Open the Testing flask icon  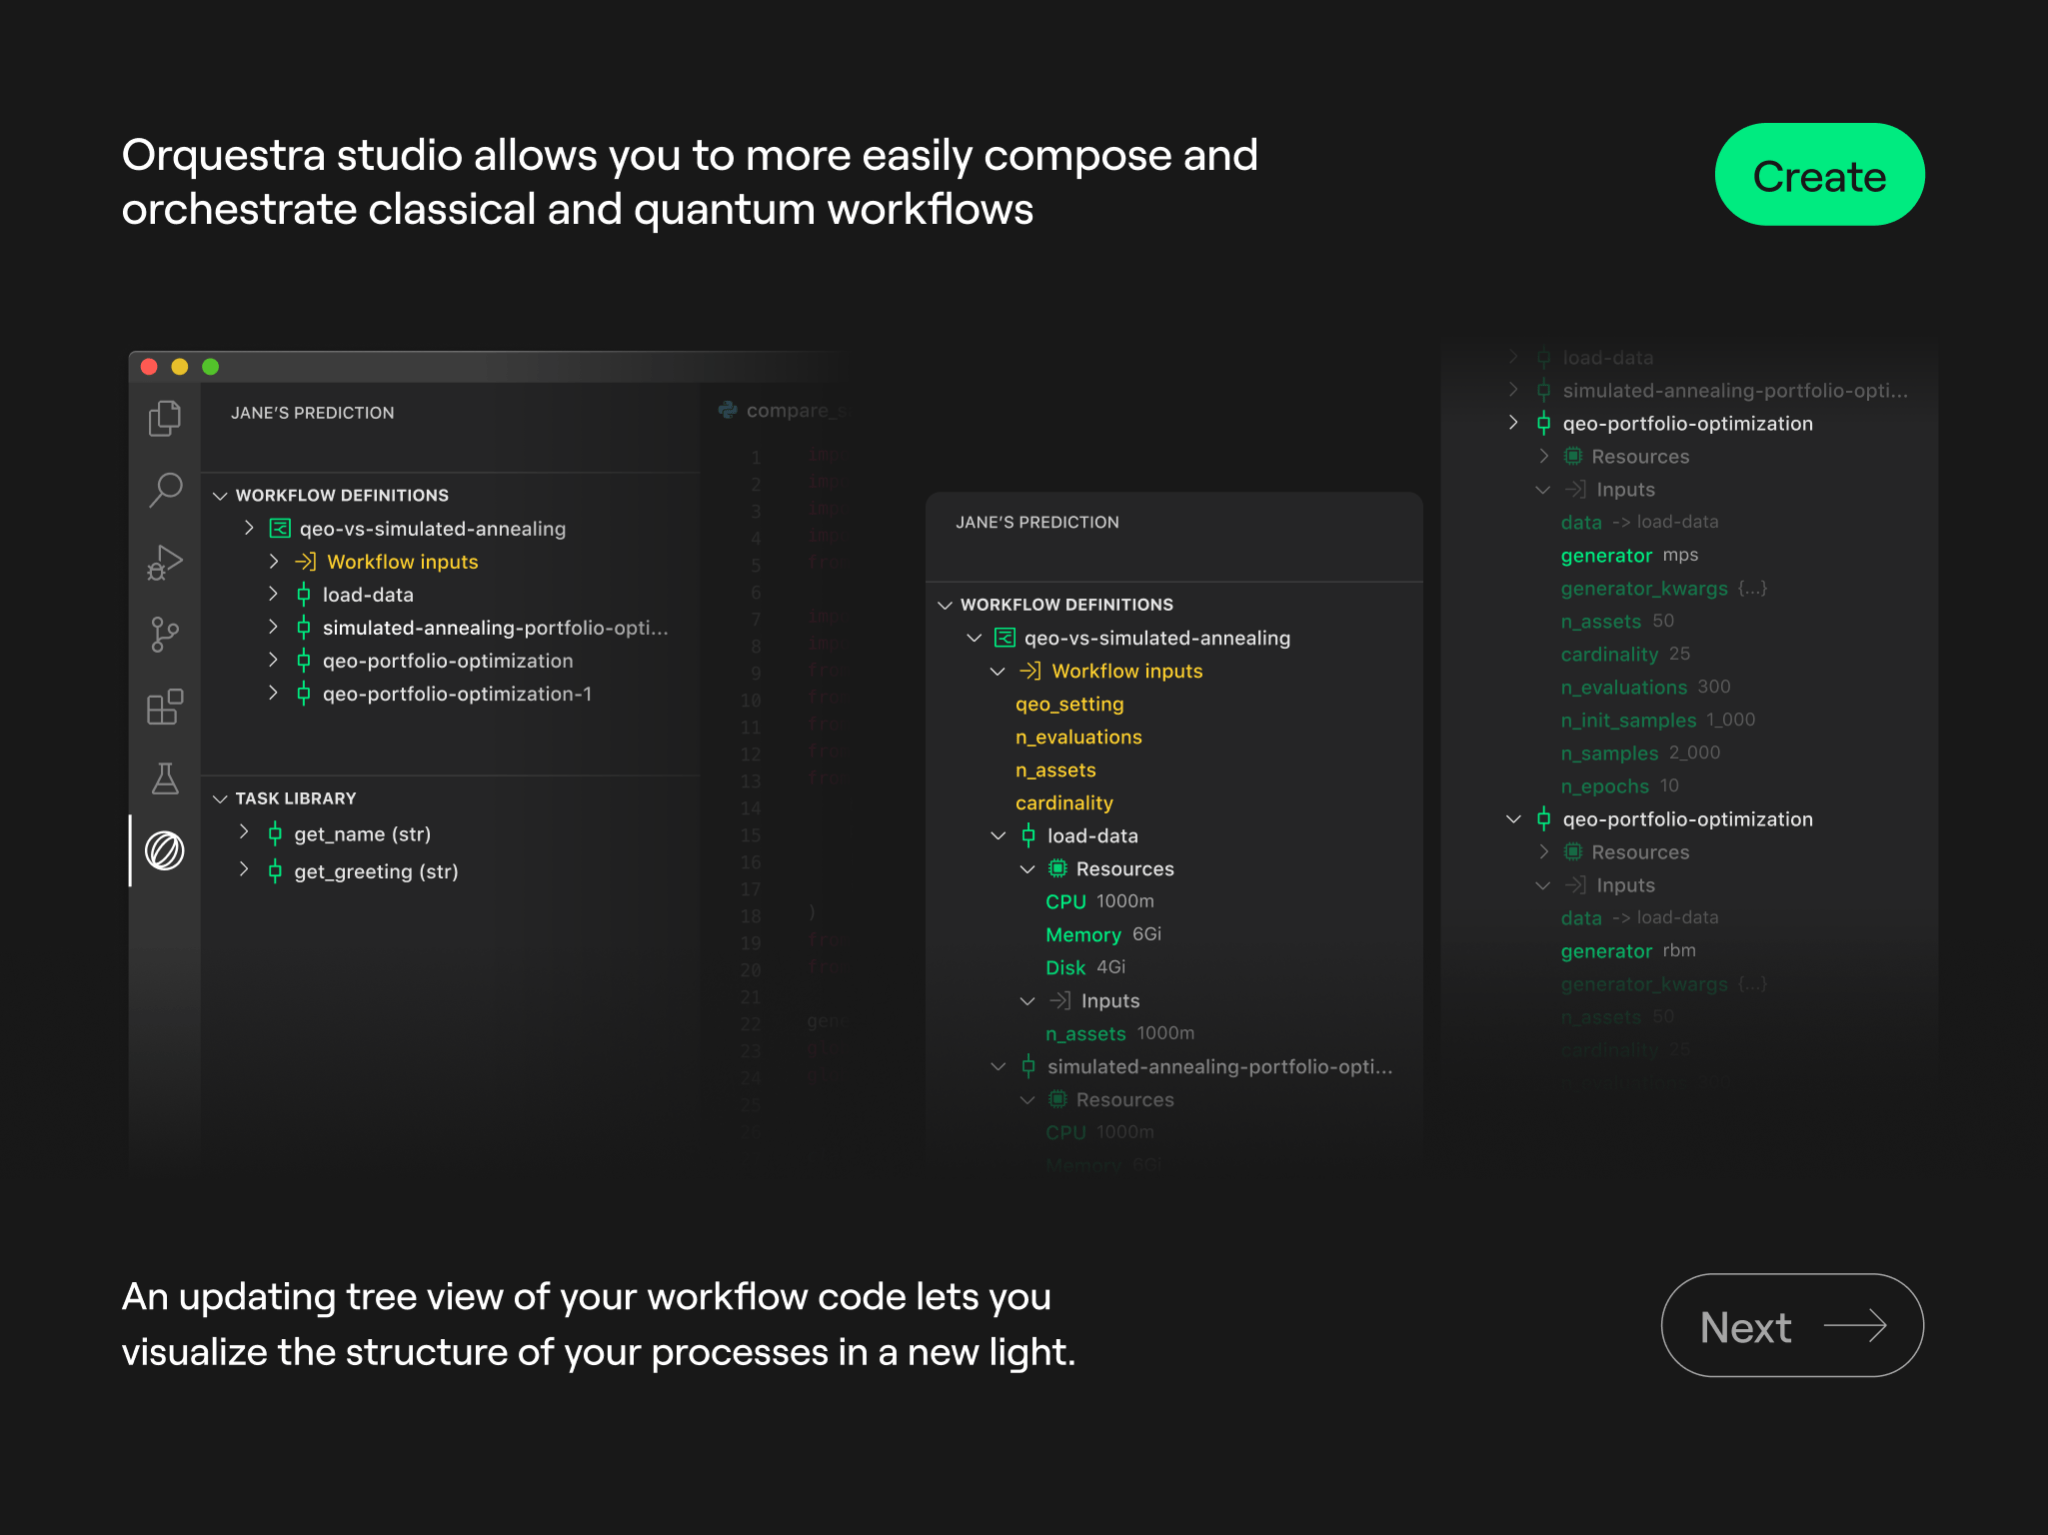tap(165, 778)
